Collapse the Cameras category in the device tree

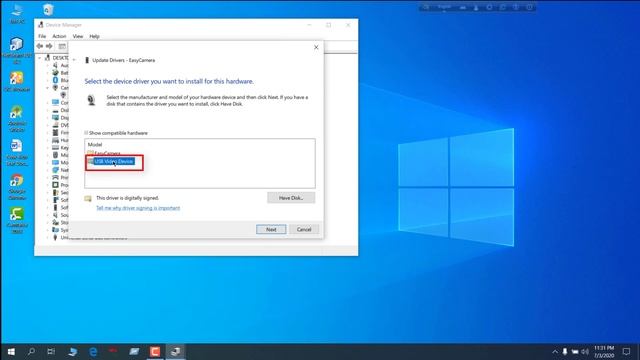47,88
